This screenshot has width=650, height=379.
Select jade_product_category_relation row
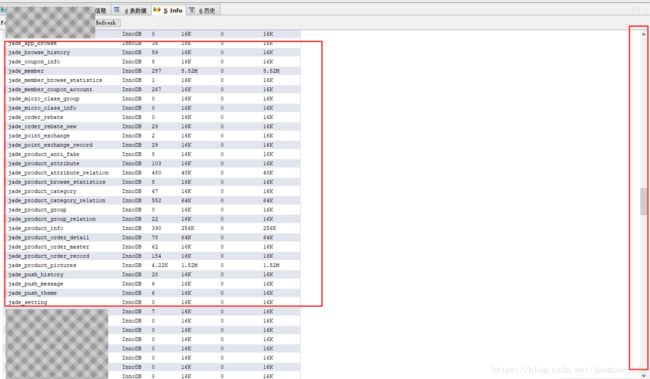pyautogui.click(x=153, y=200)
